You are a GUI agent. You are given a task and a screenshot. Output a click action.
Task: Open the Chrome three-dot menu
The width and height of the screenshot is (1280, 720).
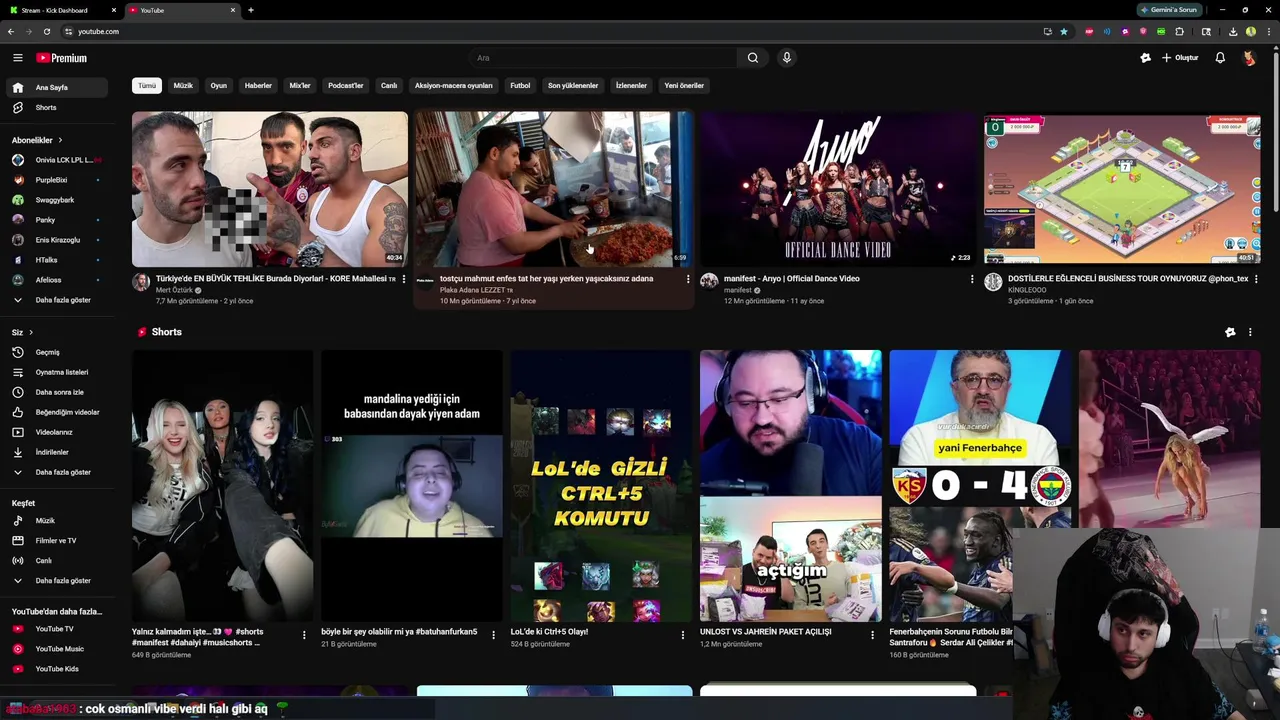point(1268,31)
